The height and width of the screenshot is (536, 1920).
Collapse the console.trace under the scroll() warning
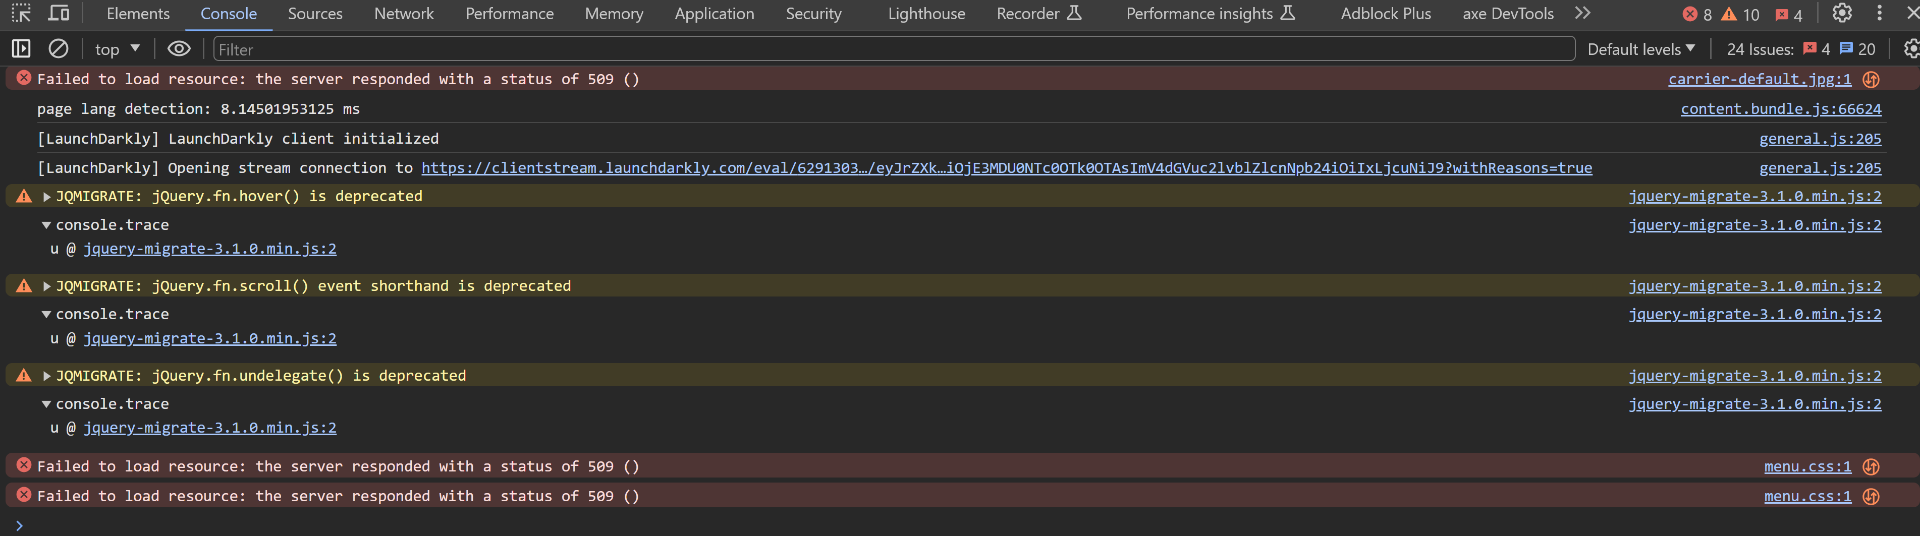pos(46,315)
